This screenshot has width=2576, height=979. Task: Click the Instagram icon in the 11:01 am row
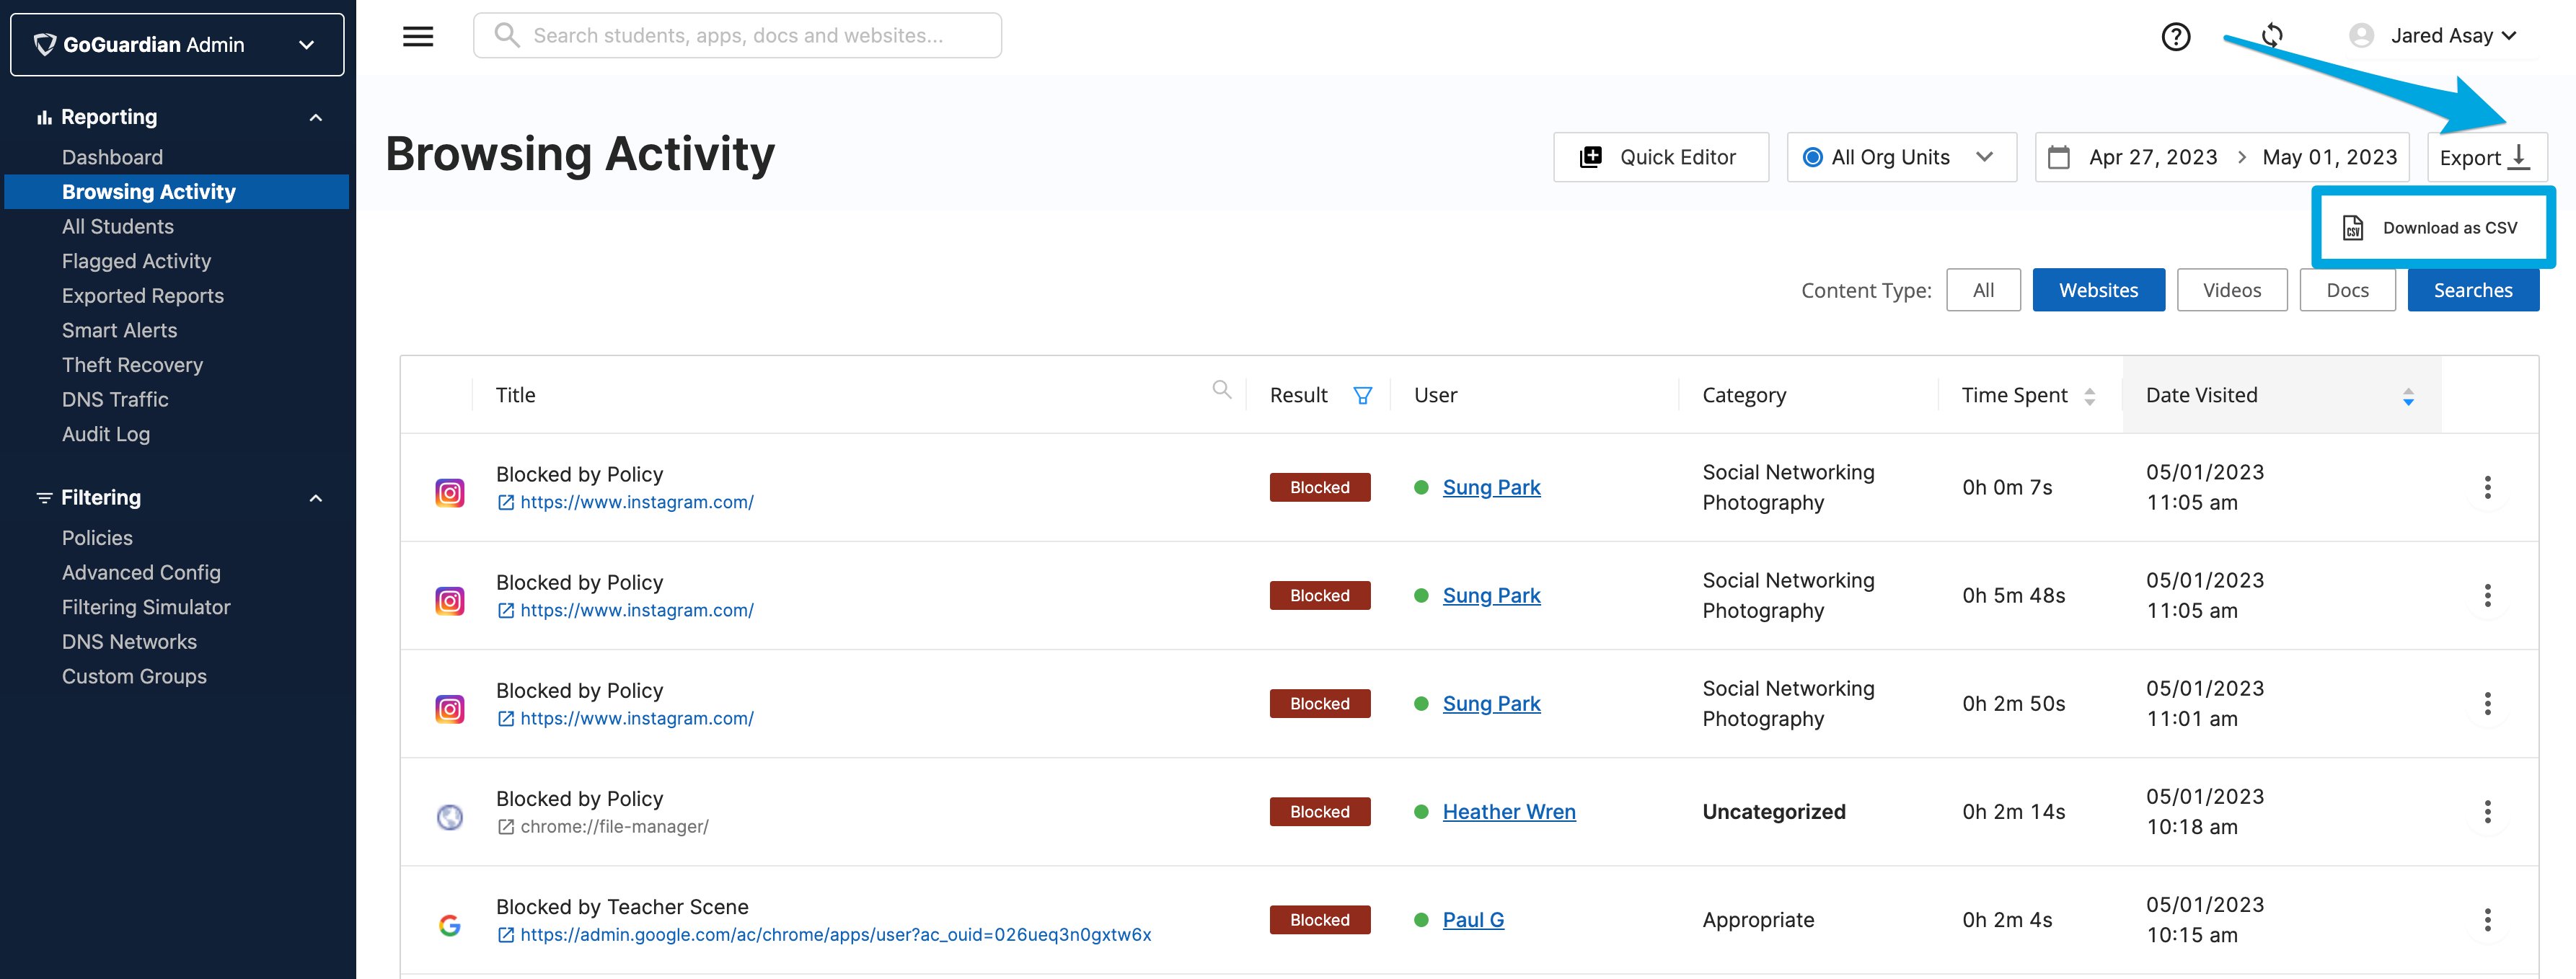click(450, 709)
